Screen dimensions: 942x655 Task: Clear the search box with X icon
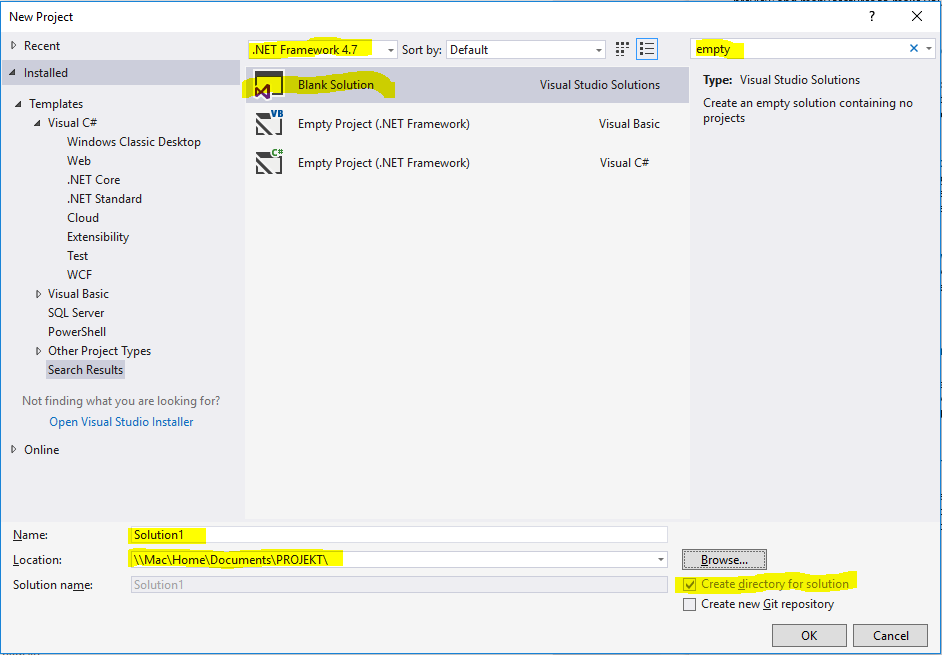[x=914, y=49]
